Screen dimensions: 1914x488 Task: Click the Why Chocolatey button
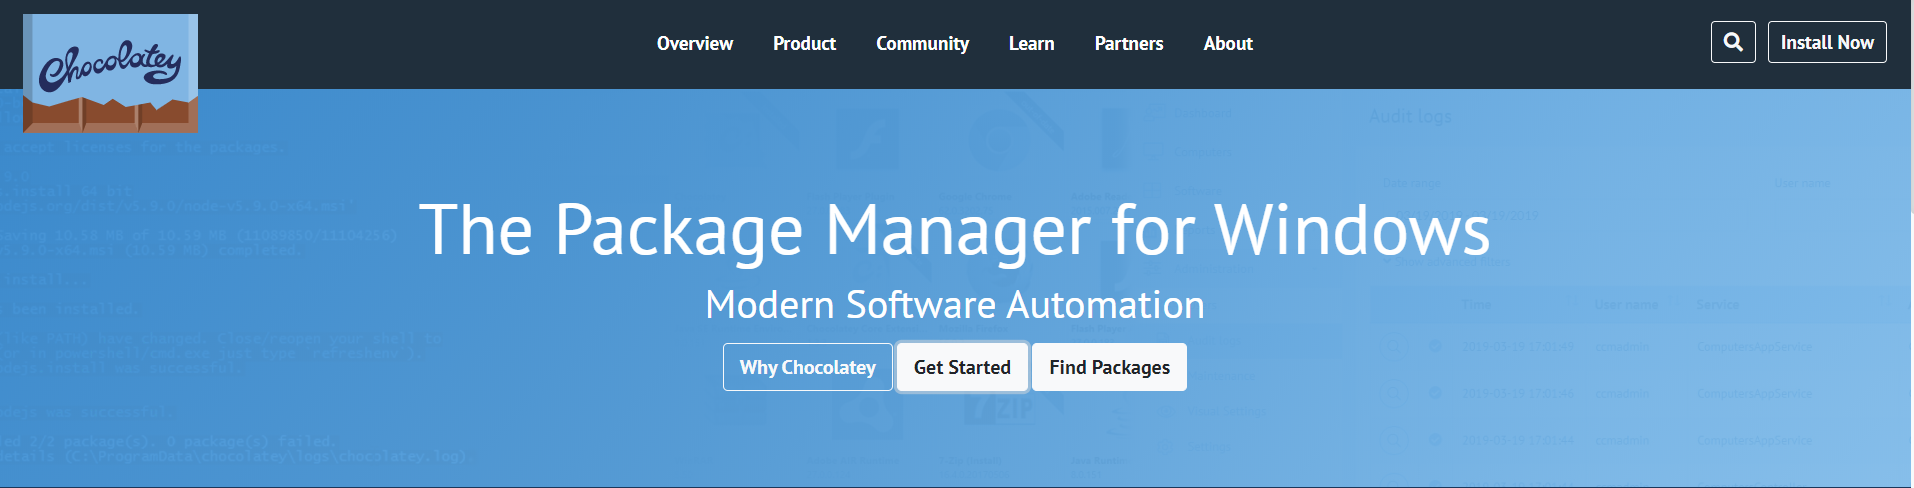[x=808, y=367]
